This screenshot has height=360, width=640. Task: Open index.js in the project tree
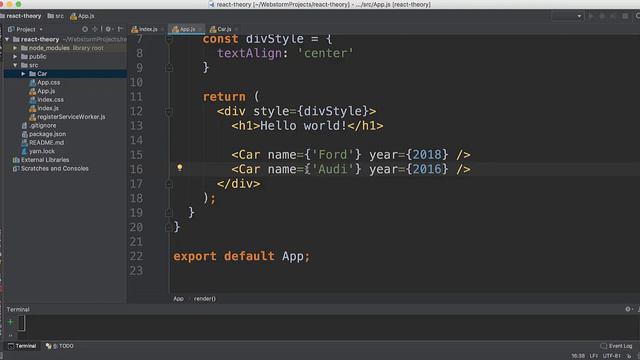point(48,108)
